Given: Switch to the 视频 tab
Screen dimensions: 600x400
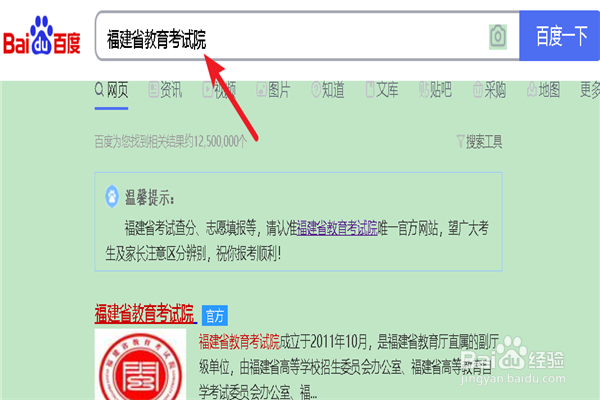Looking at the screenshot, I should (219, 90).
